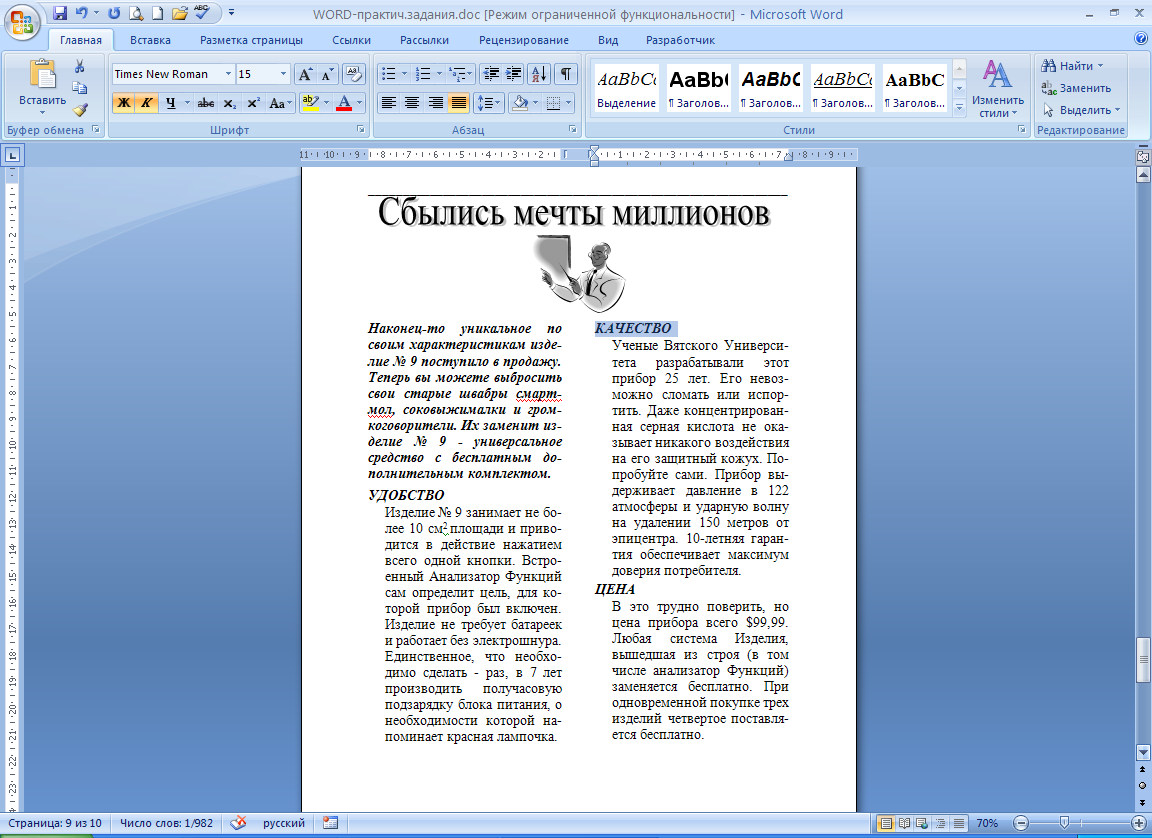Increase paragraph indent
The height and width of the screenshot is (838, 1152).
pyautogui.click(x=514, y=74)
